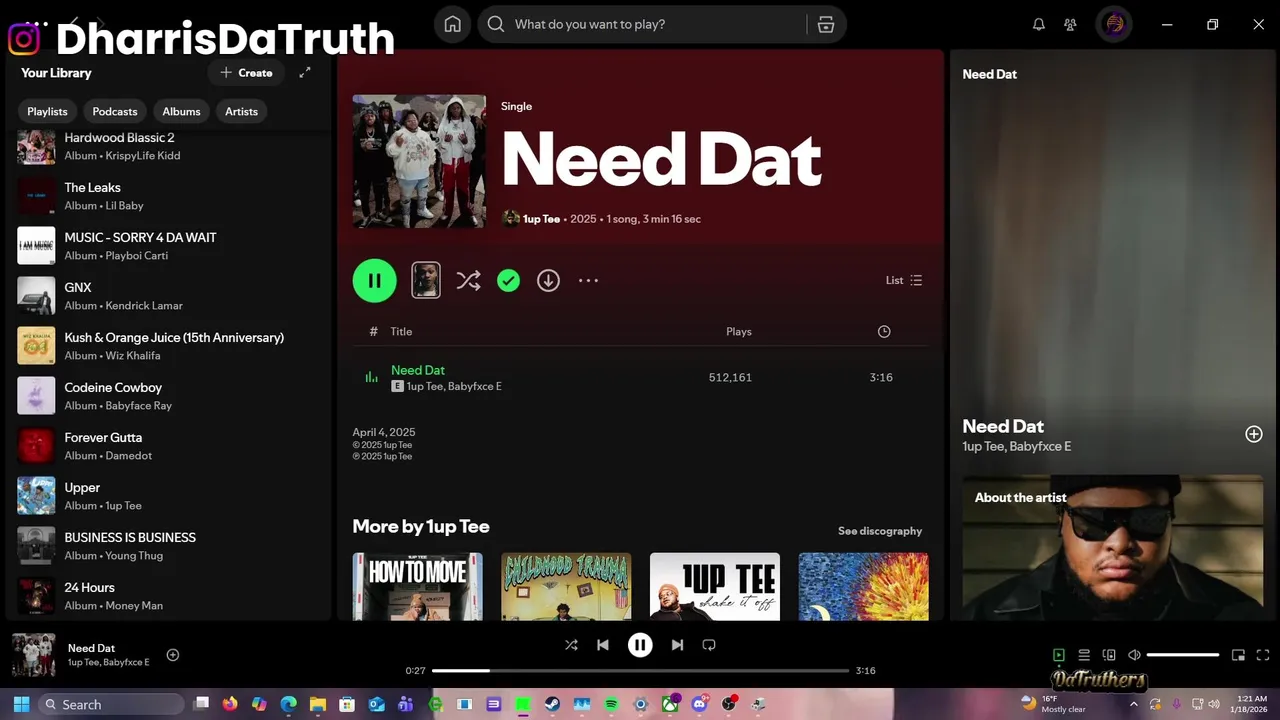This screenshot has width=1280, height=720.
Task: Toggle shuffle in the bottom player bar
Action: click(x=571, y=645)
